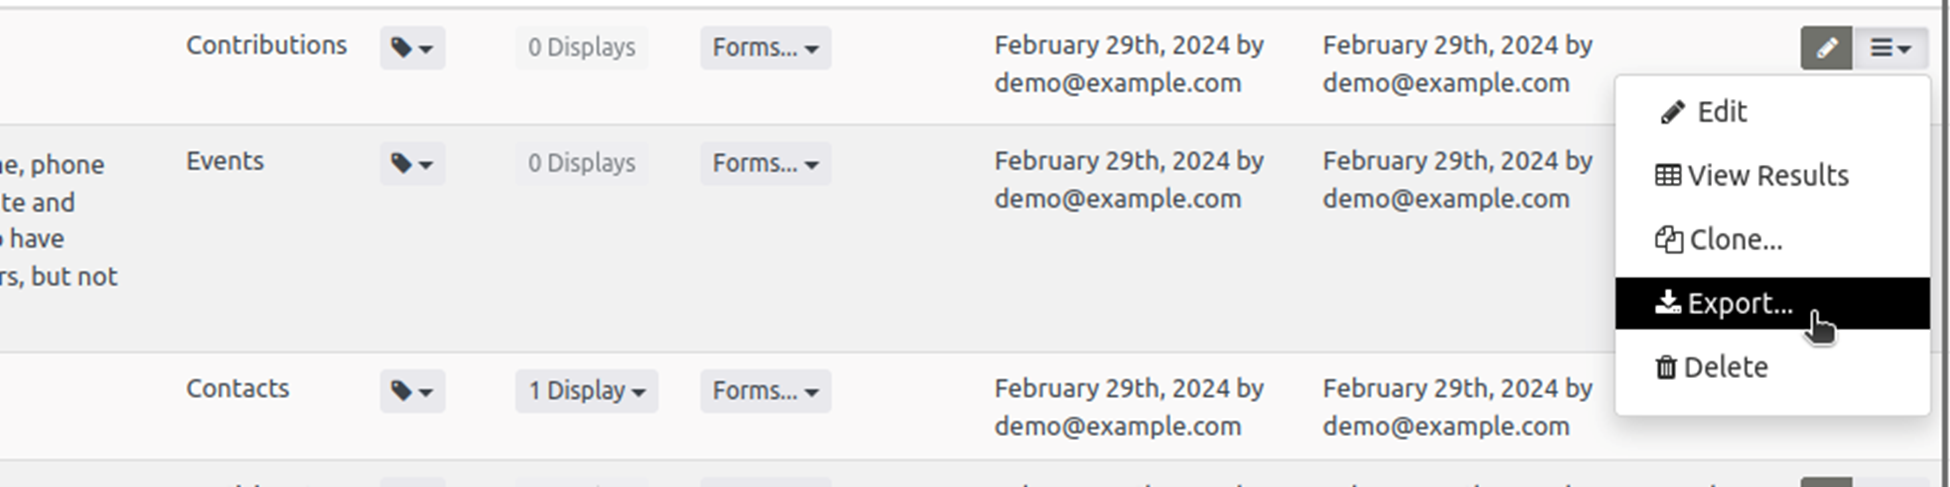This screenshot has width=1950, height=487.
Task: Click the download icon beside Export...
Action: (x=1667, y=303)
